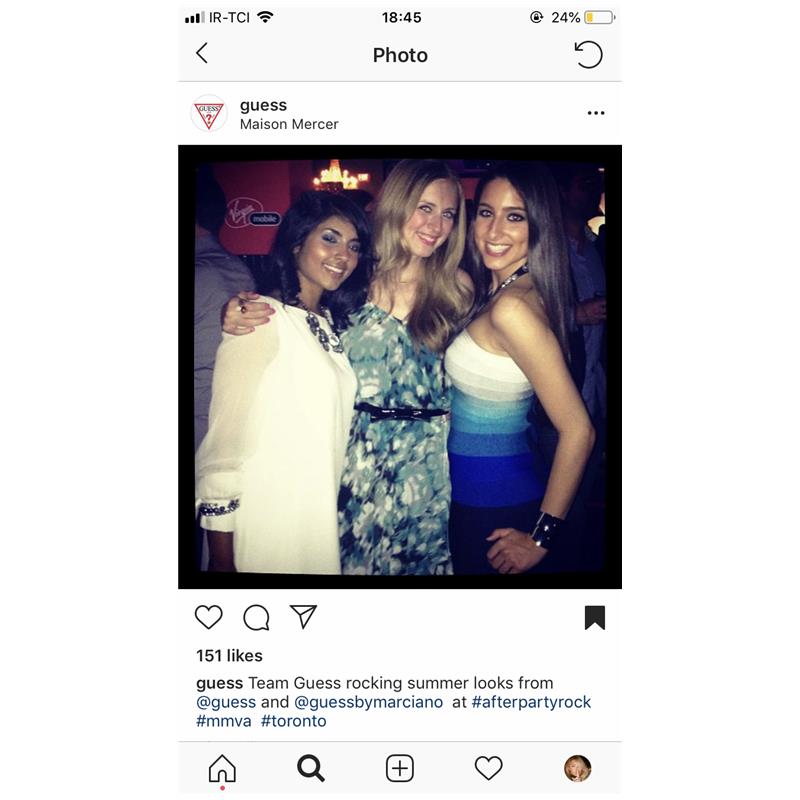Open comments with the speech bubble icon
The image size is (800, 800).
click(x=256, y=617)
